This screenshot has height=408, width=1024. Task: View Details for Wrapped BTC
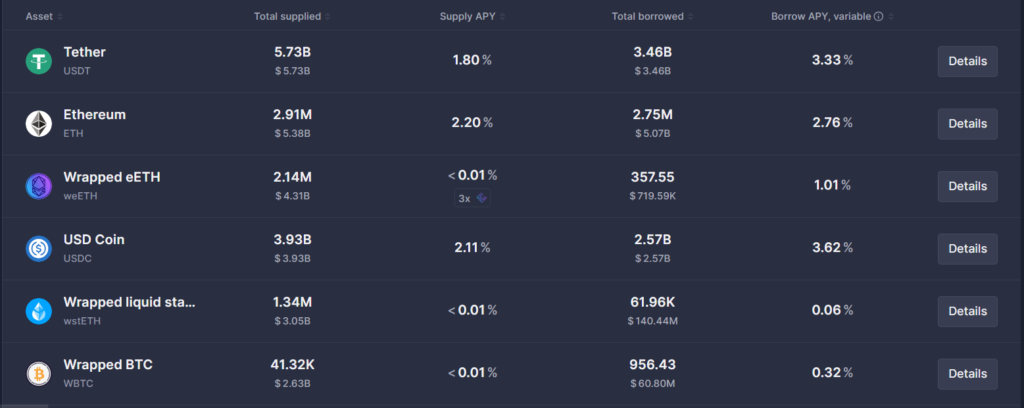[967, 373]
